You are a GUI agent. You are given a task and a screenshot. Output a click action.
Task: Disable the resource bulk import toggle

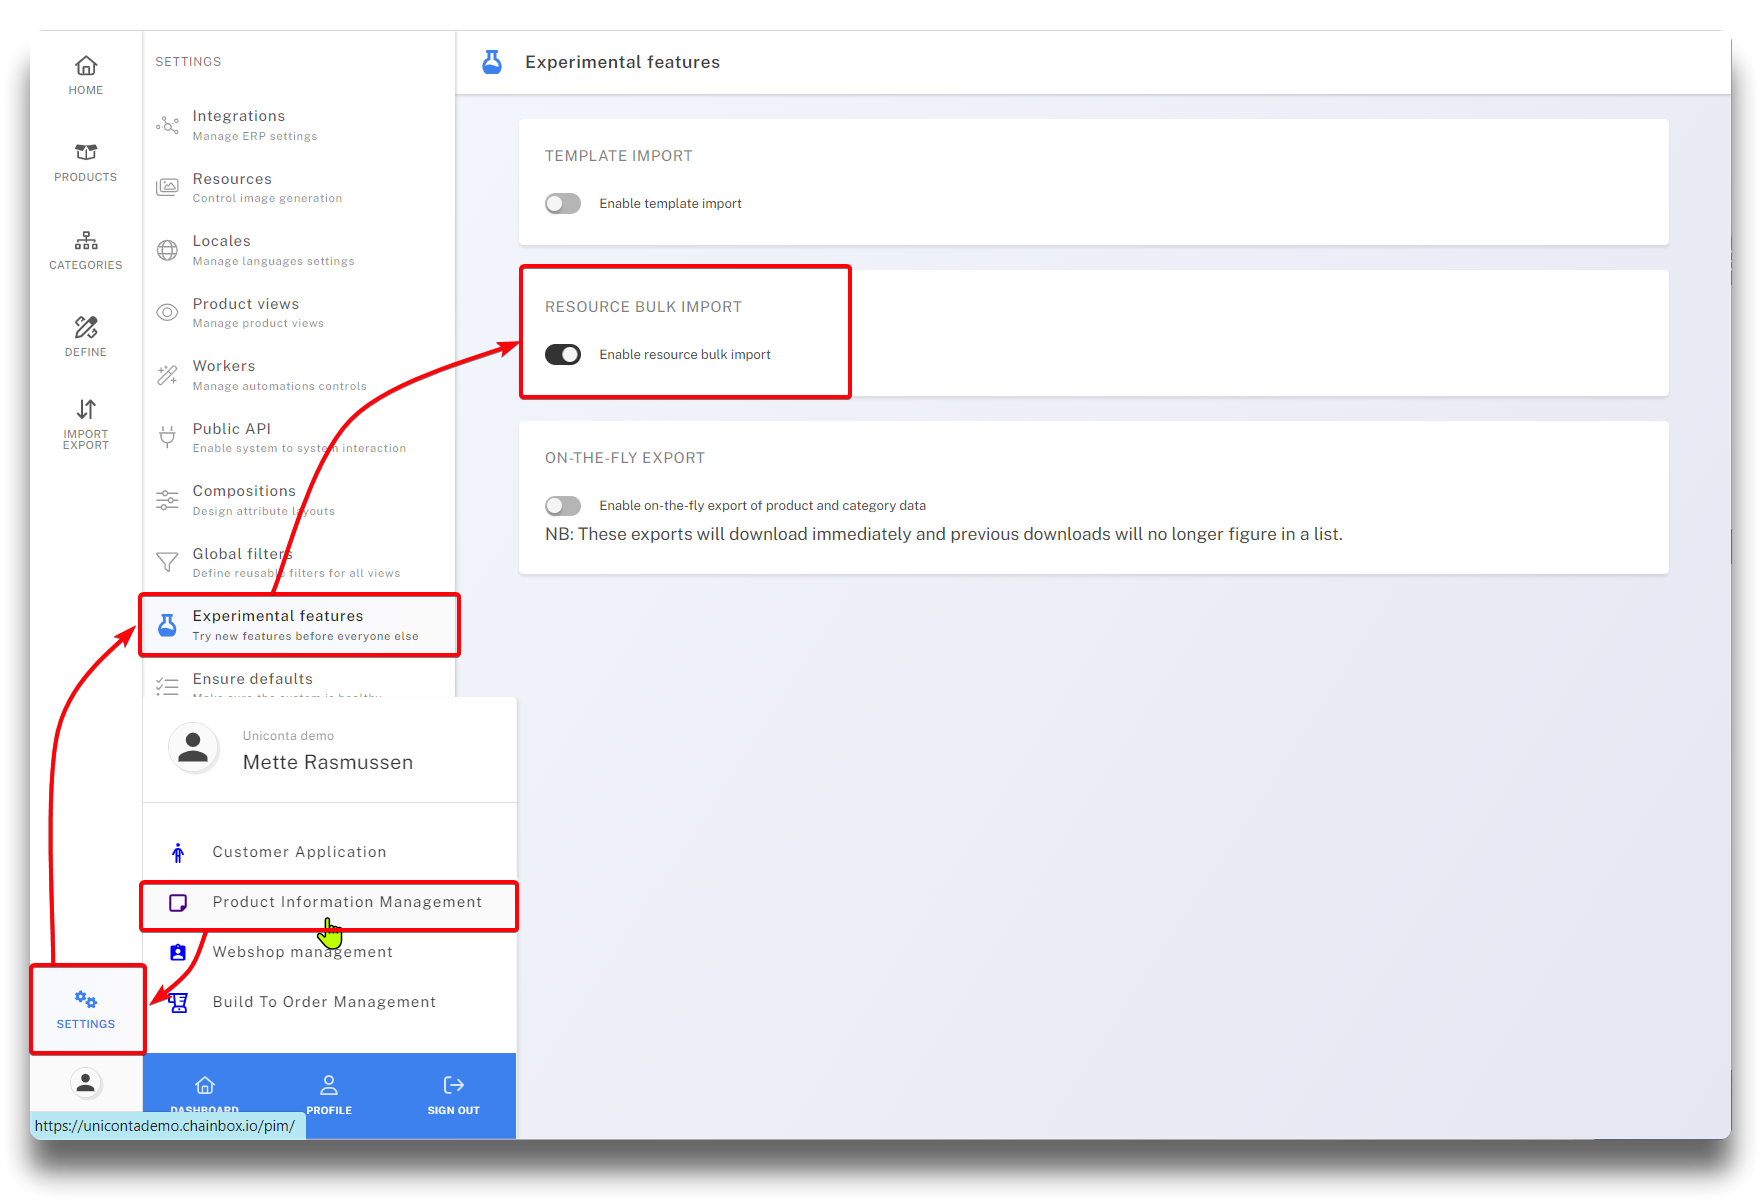tap(563, 355)
